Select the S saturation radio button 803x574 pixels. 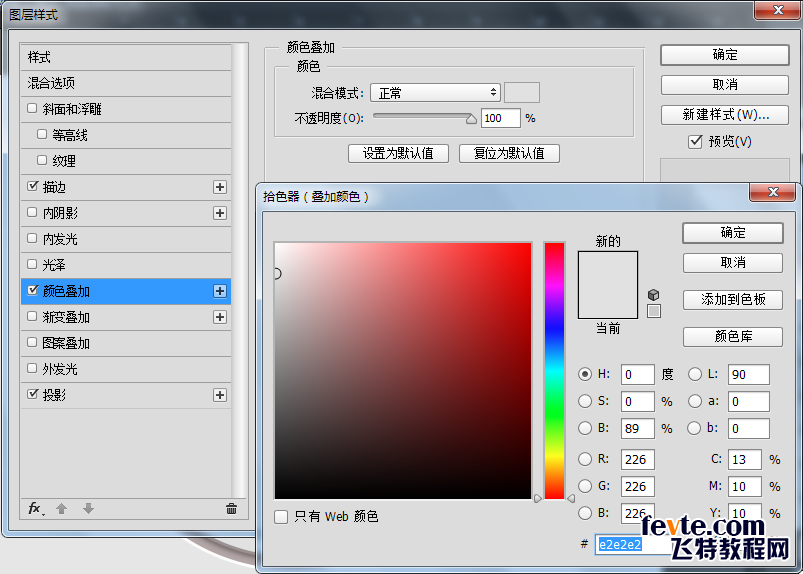585,401
